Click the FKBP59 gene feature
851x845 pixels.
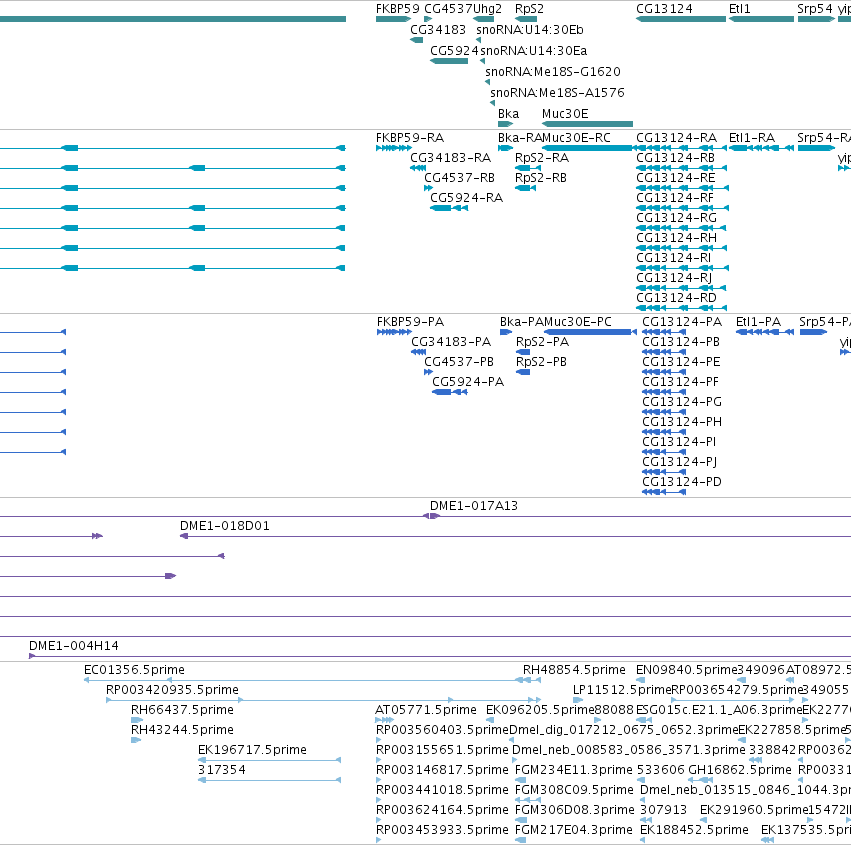[393, 19]
